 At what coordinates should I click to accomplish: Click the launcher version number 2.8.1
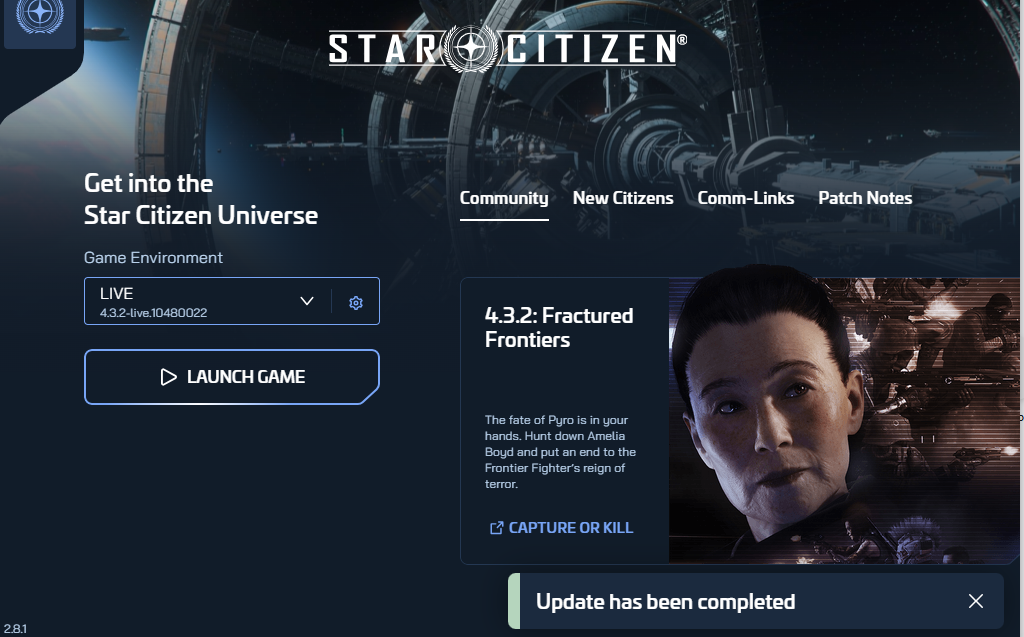15,629
